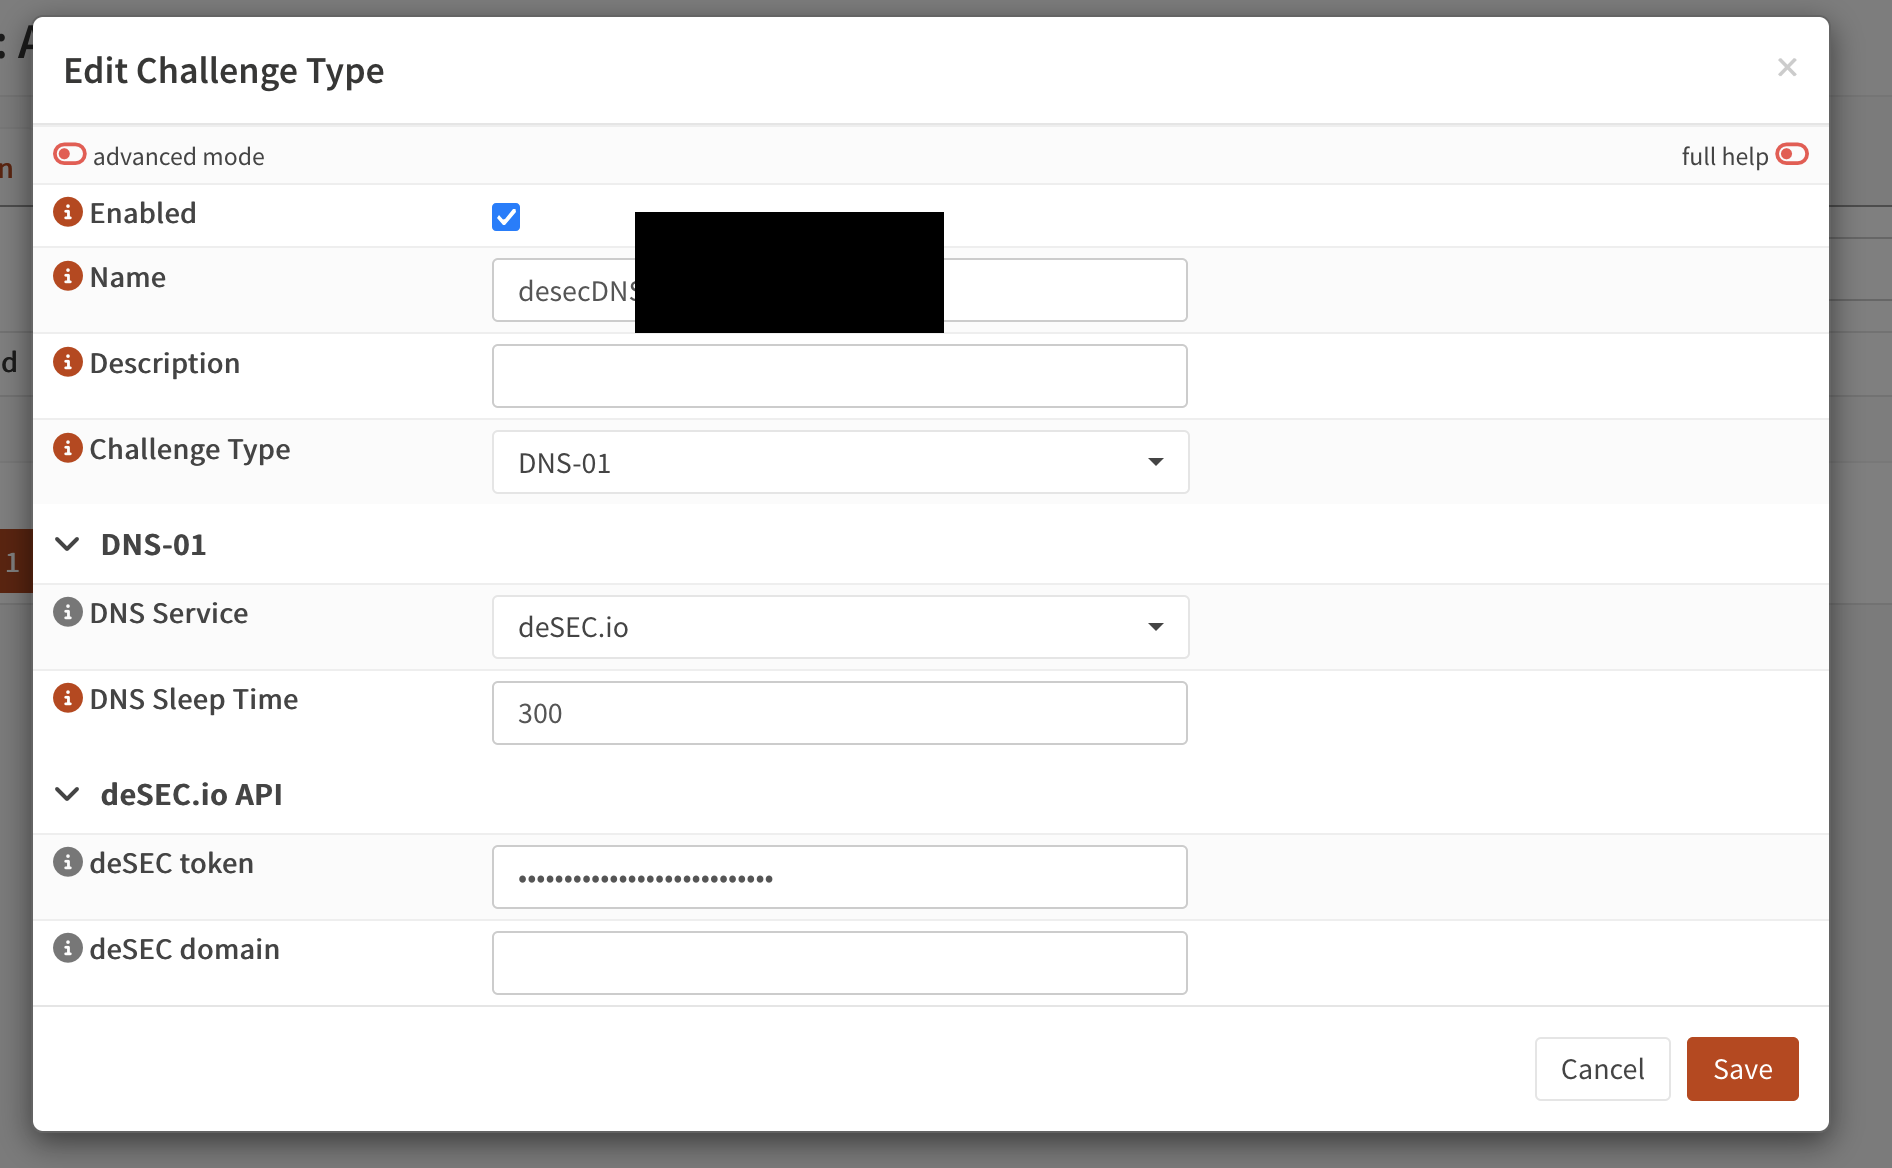Enable the full help toggle
1892x1168 pixels.
pos(1791,155)
